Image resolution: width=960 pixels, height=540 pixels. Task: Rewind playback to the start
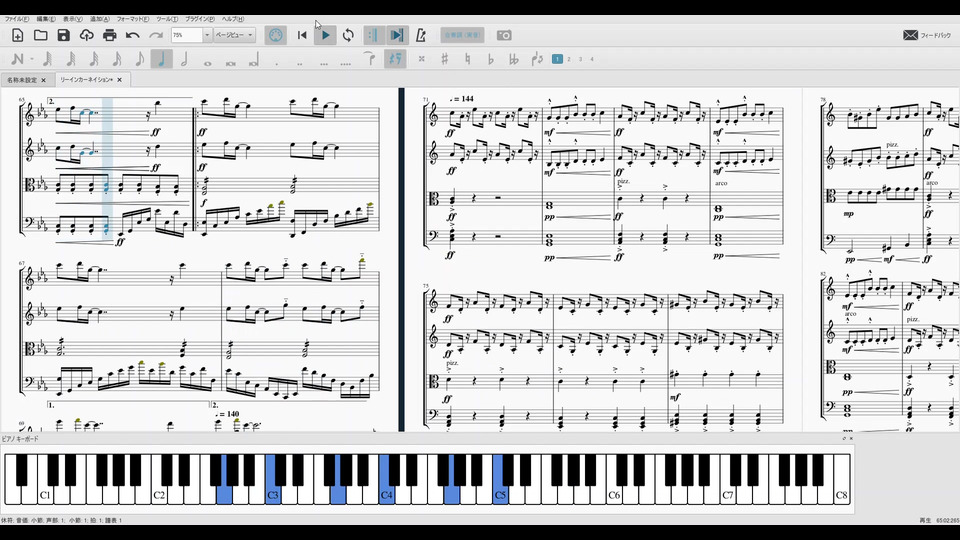point(302,35)
